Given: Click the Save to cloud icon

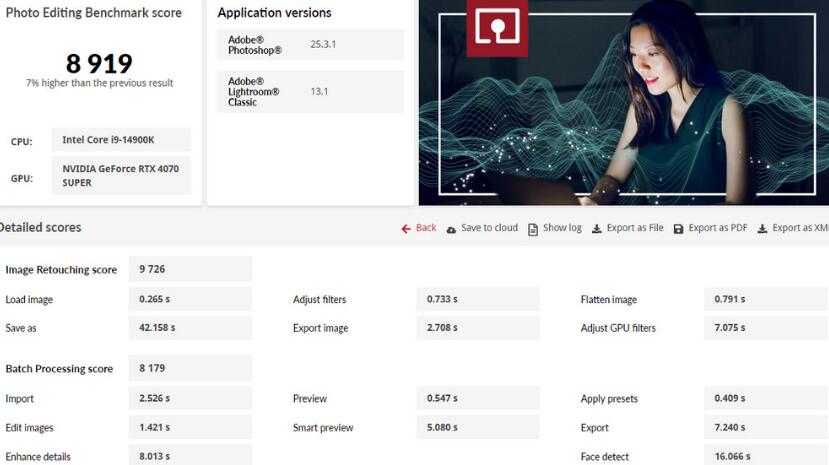Looking at the screenshot, I should pos(451,228).
